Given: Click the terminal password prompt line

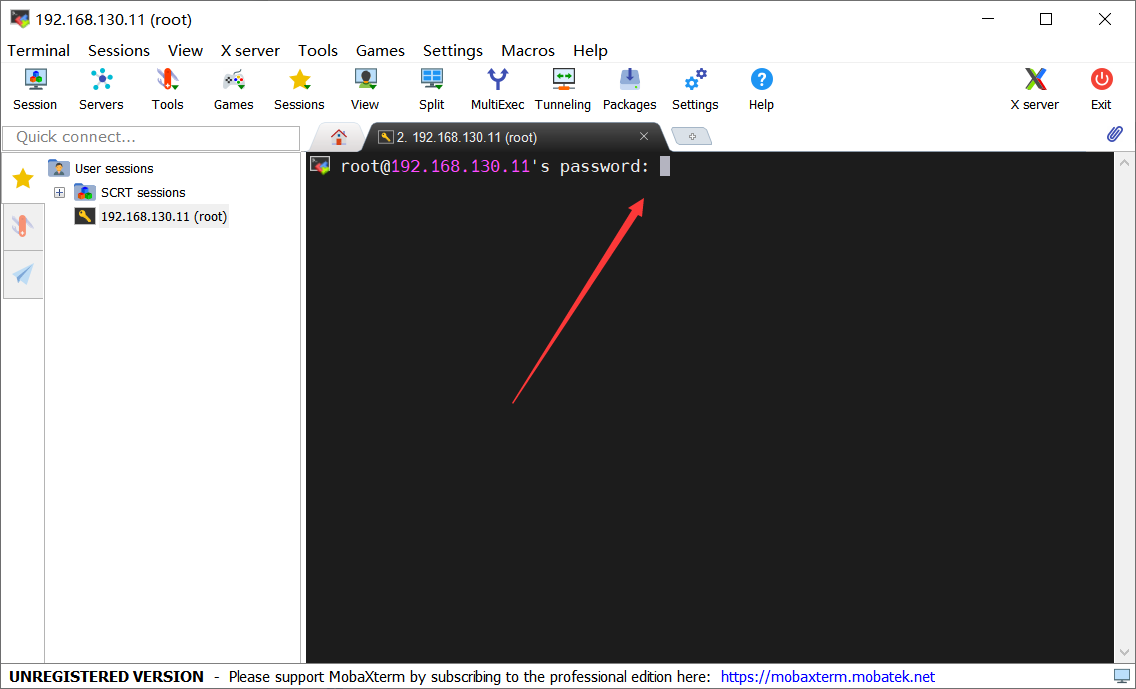Looking at the screenshot, I should pyautogui.click(x=495, y=167).
